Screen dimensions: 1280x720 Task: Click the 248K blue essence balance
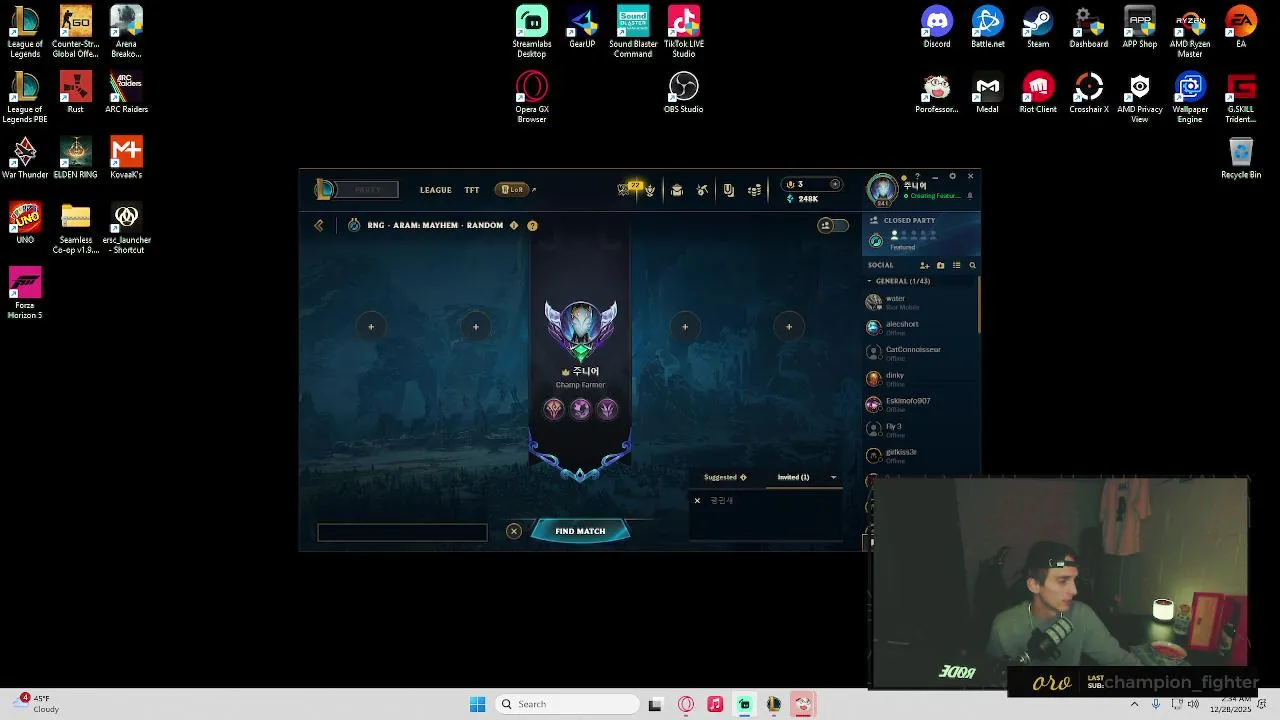[804, 199]
